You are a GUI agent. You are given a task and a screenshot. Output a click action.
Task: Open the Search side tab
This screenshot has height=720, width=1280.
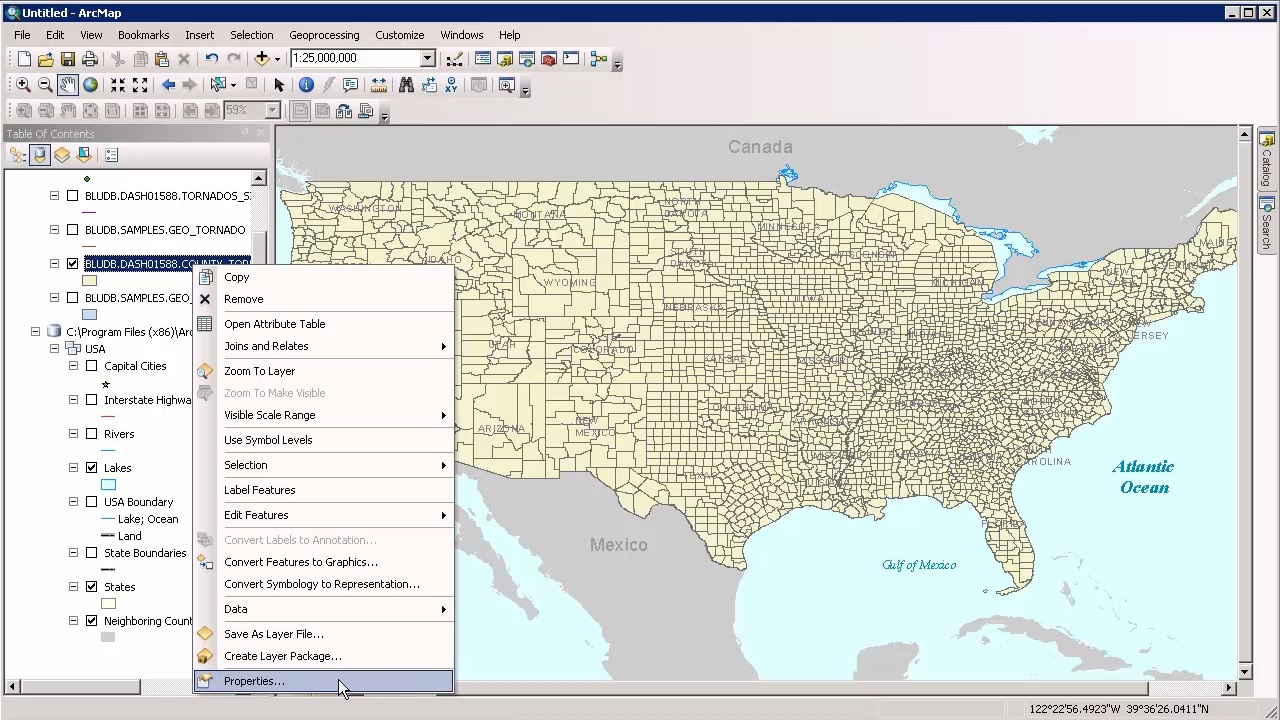[1267, 224]
